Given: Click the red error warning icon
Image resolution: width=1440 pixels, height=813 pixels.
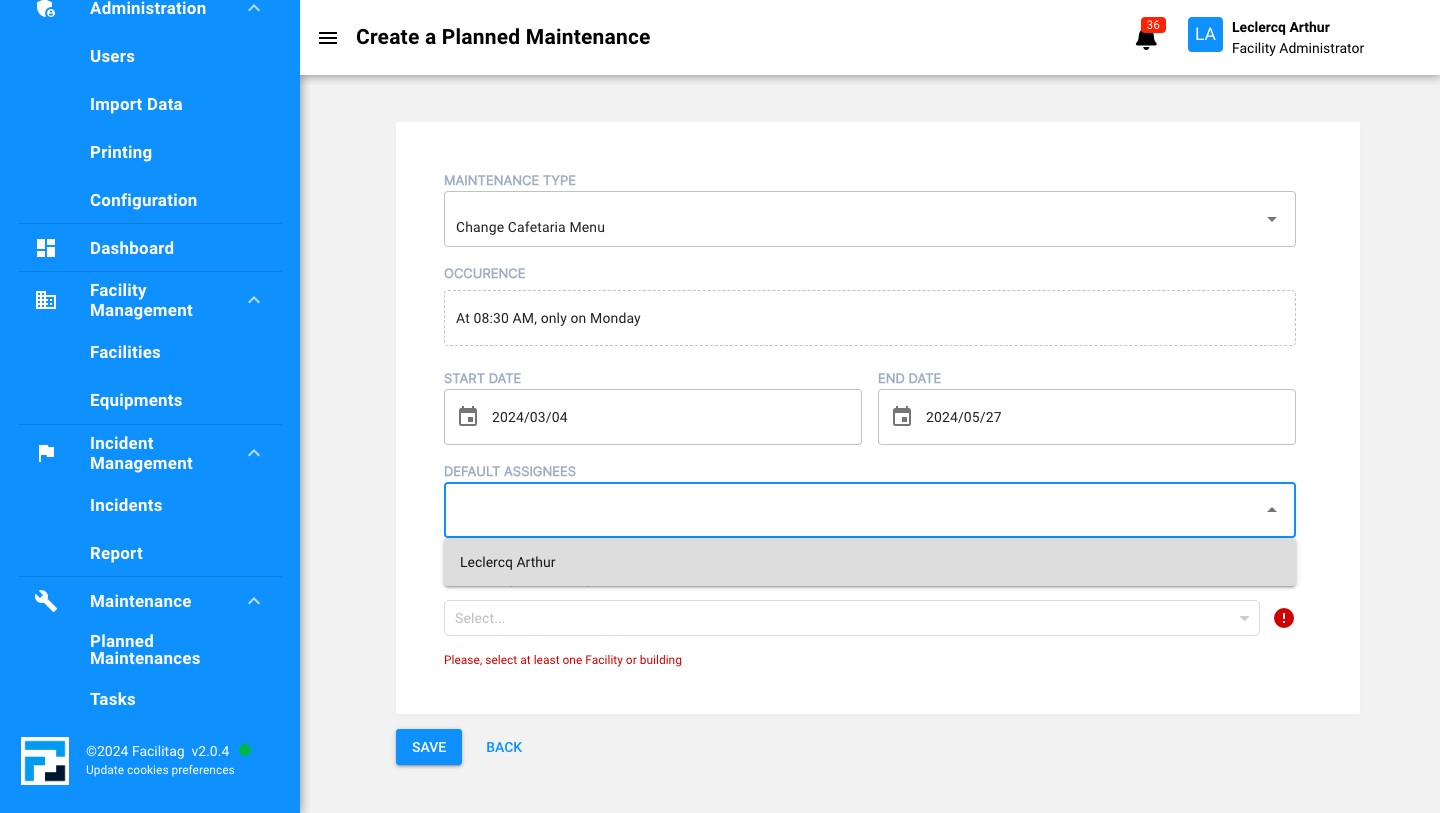Looking at the screenshot, I should pyautogui.click(x=1284, y=618).
